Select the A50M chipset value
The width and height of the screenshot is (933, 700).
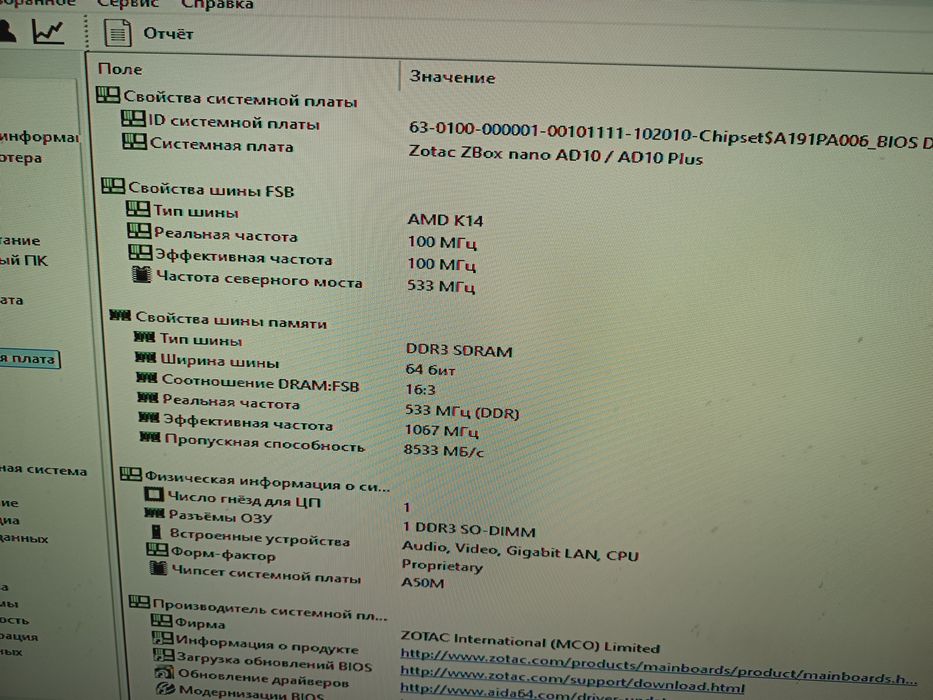(422, 582)
